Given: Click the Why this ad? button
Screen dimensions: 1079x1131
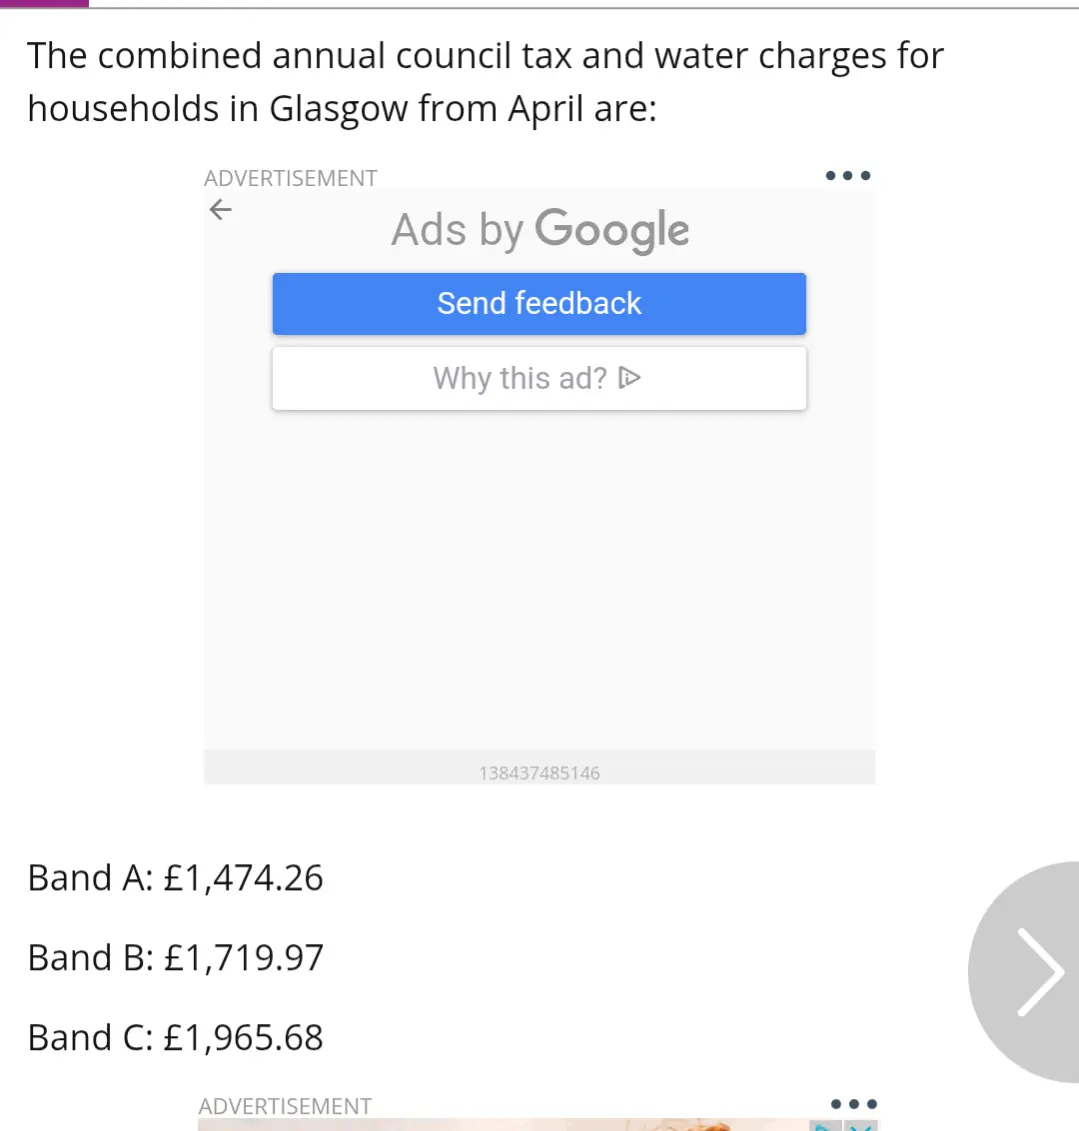Looking at the screenshot, I should (539, 378).
